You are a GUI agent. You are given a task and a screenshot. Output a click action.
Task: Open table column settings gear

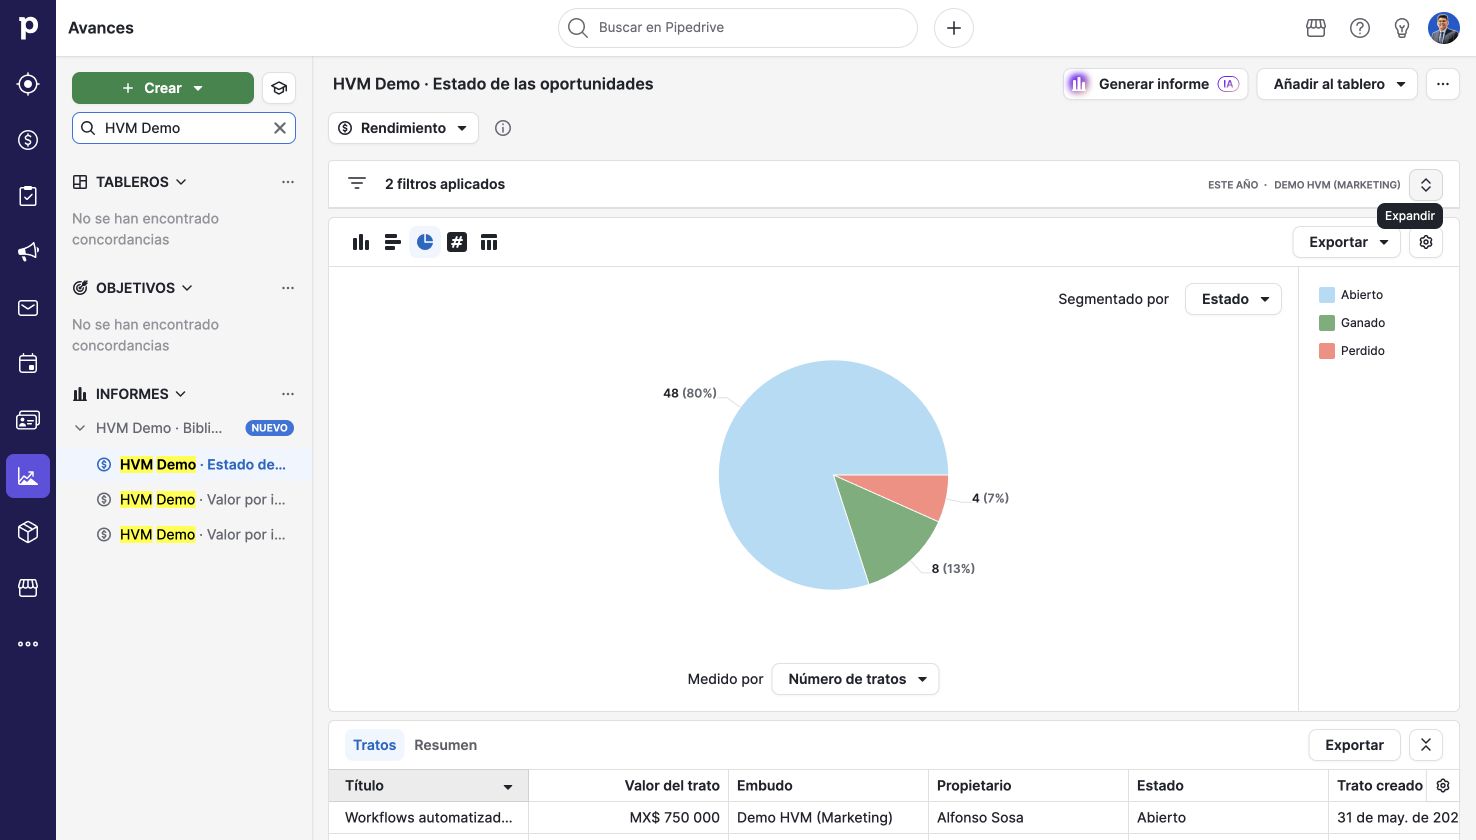1443,786
